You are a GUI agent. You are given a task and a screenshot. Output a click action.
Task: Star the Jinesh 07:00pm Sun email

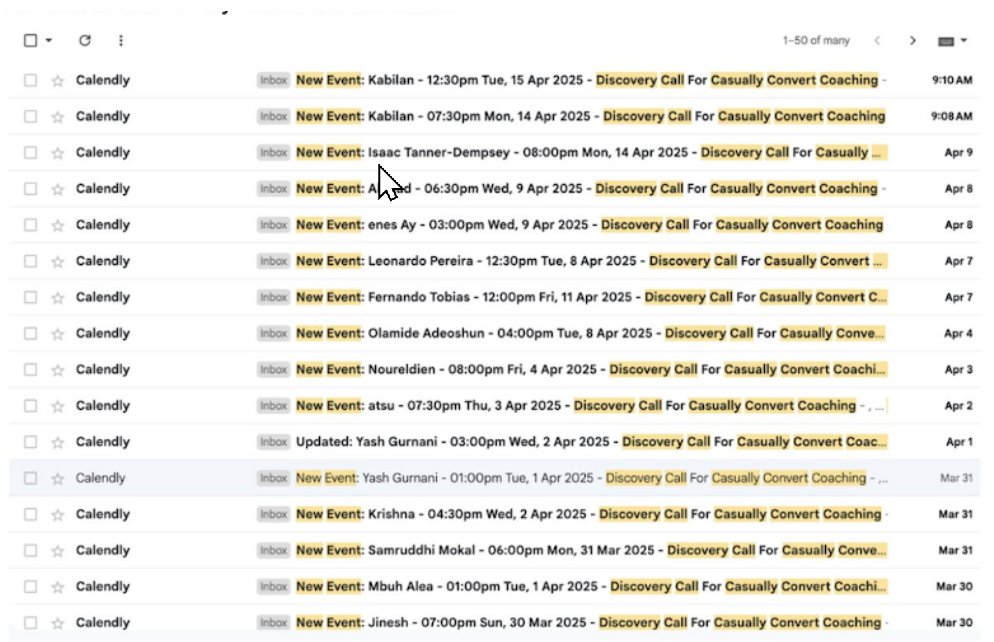coord(58,623)
